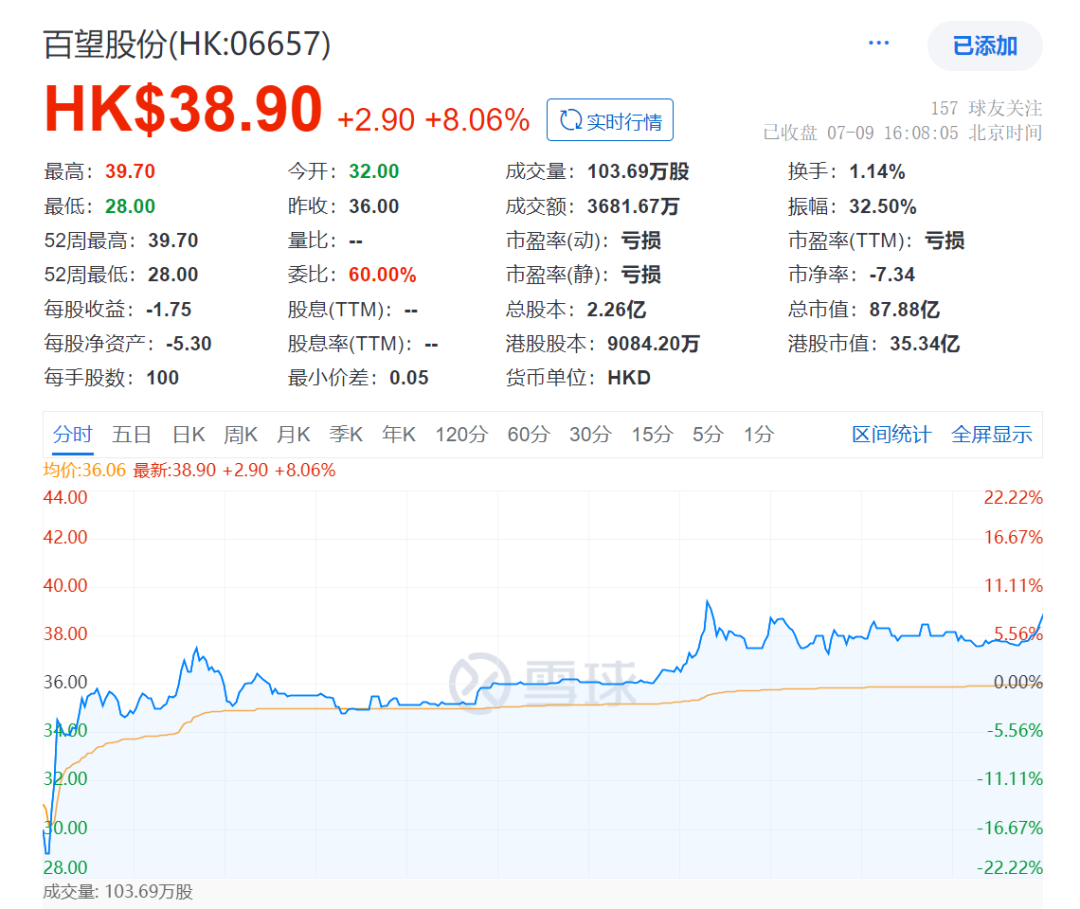This screenshot has width=1080, height=909.
Task: Click the refresh icon in 实时行情 button
Action: pyautogui.click(x=570, y=118)
